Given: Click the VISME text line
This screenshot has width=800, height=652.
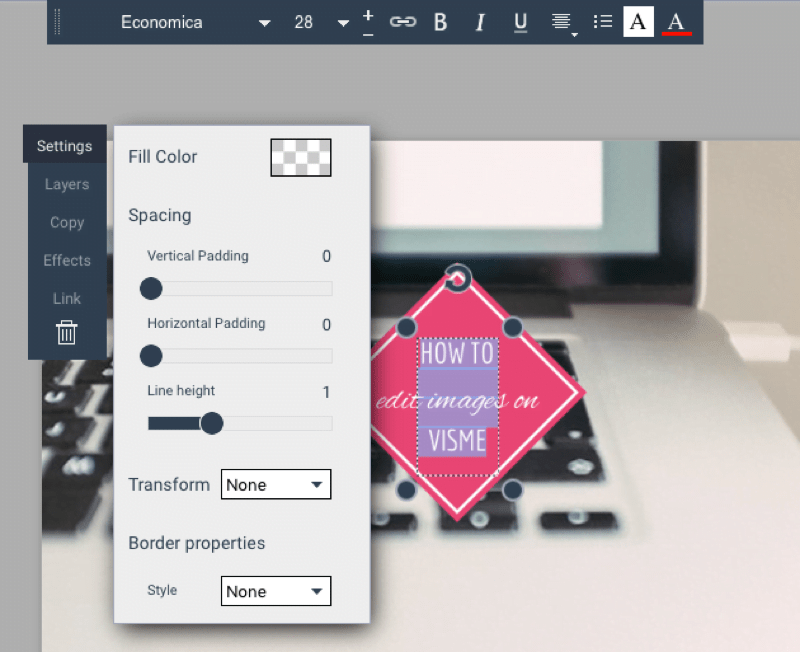Looking at the screenshot, I should tap(457, 440).
